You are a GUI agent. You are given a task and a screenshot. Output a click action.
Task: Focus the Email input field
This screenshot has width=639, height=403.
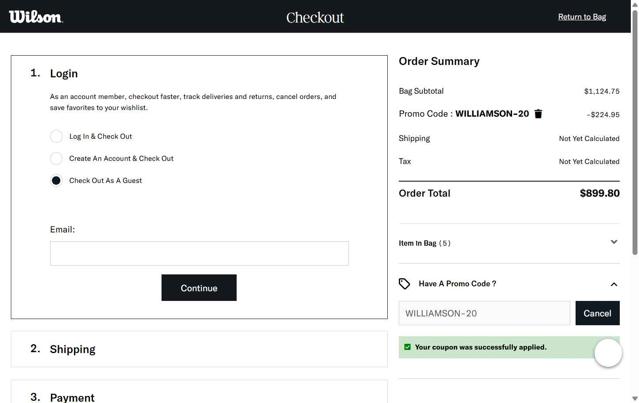pyautogui.click(x=199, y=253)
